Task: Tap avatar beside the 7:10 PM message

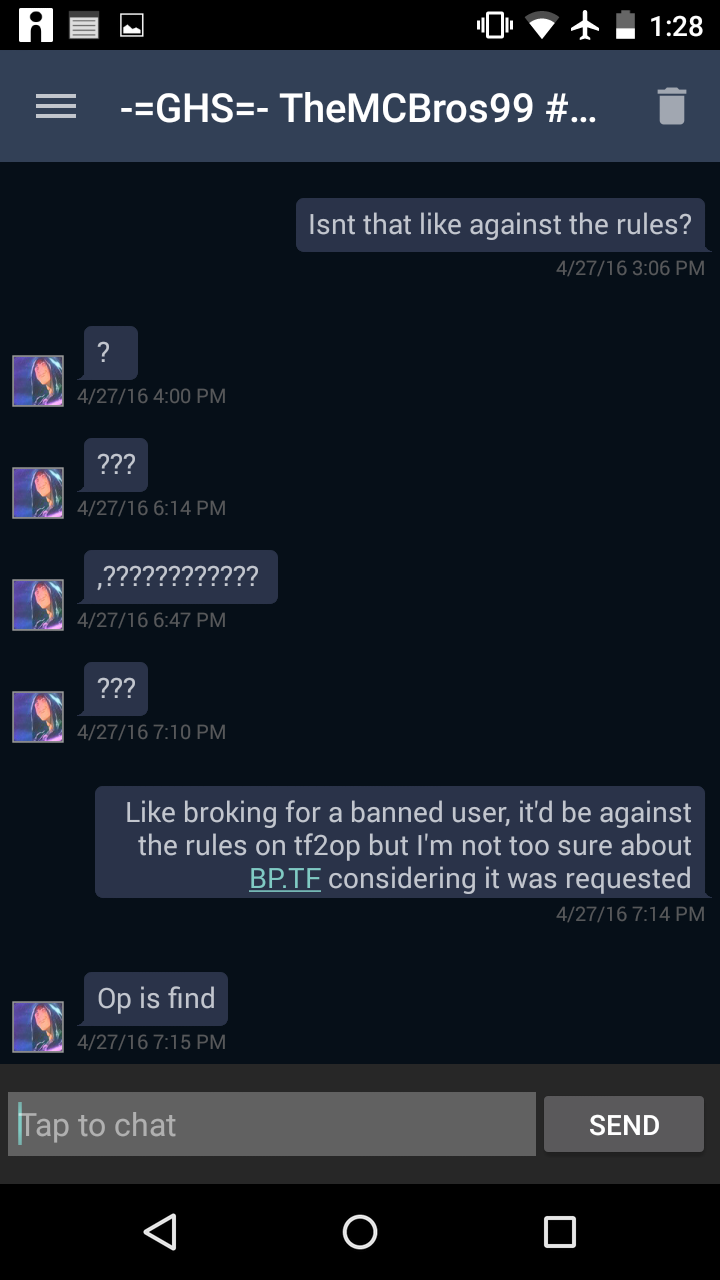Action: 38,717
